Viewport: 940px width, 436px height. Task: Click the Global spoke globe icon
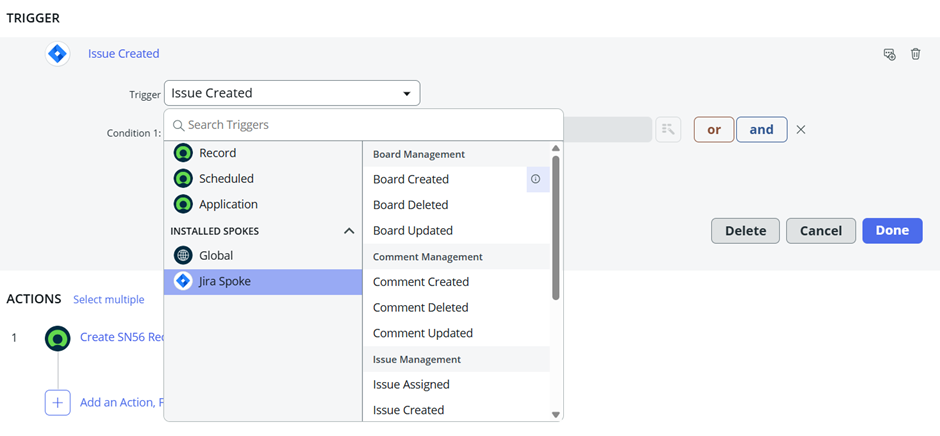tap(183, 255)
